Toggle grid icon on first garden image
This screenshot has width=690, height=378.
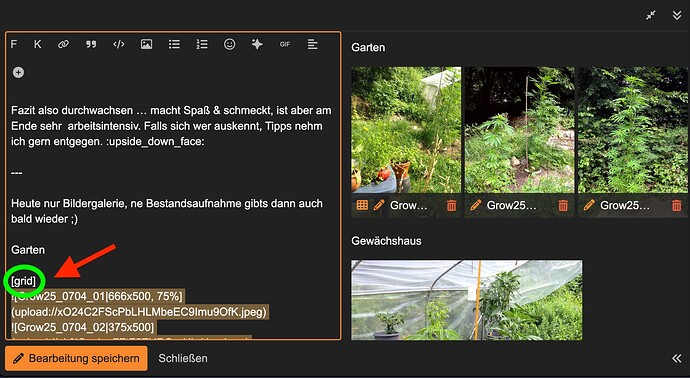click(x=362, y=205)
